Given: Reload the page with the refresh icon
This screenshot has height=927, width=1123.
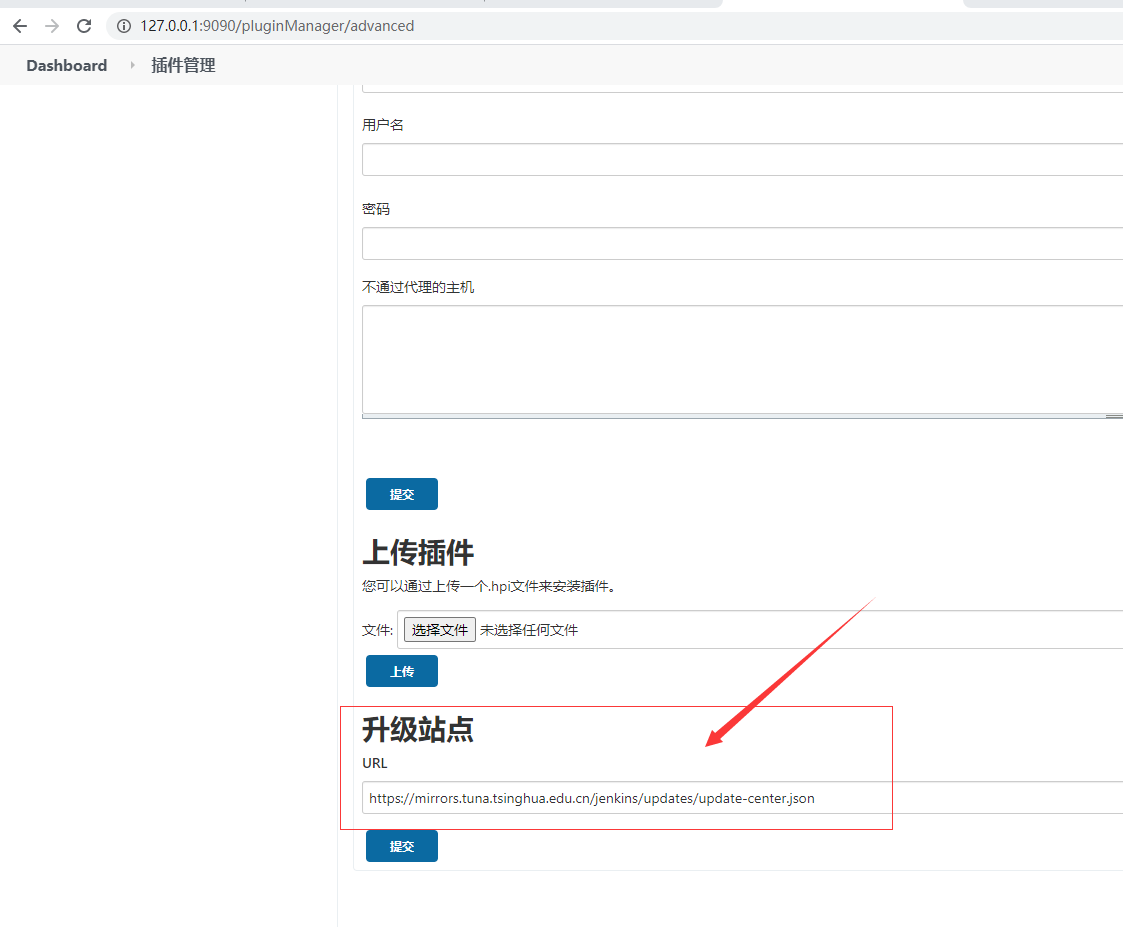Looking at the screenshot, I should point(84,26).
